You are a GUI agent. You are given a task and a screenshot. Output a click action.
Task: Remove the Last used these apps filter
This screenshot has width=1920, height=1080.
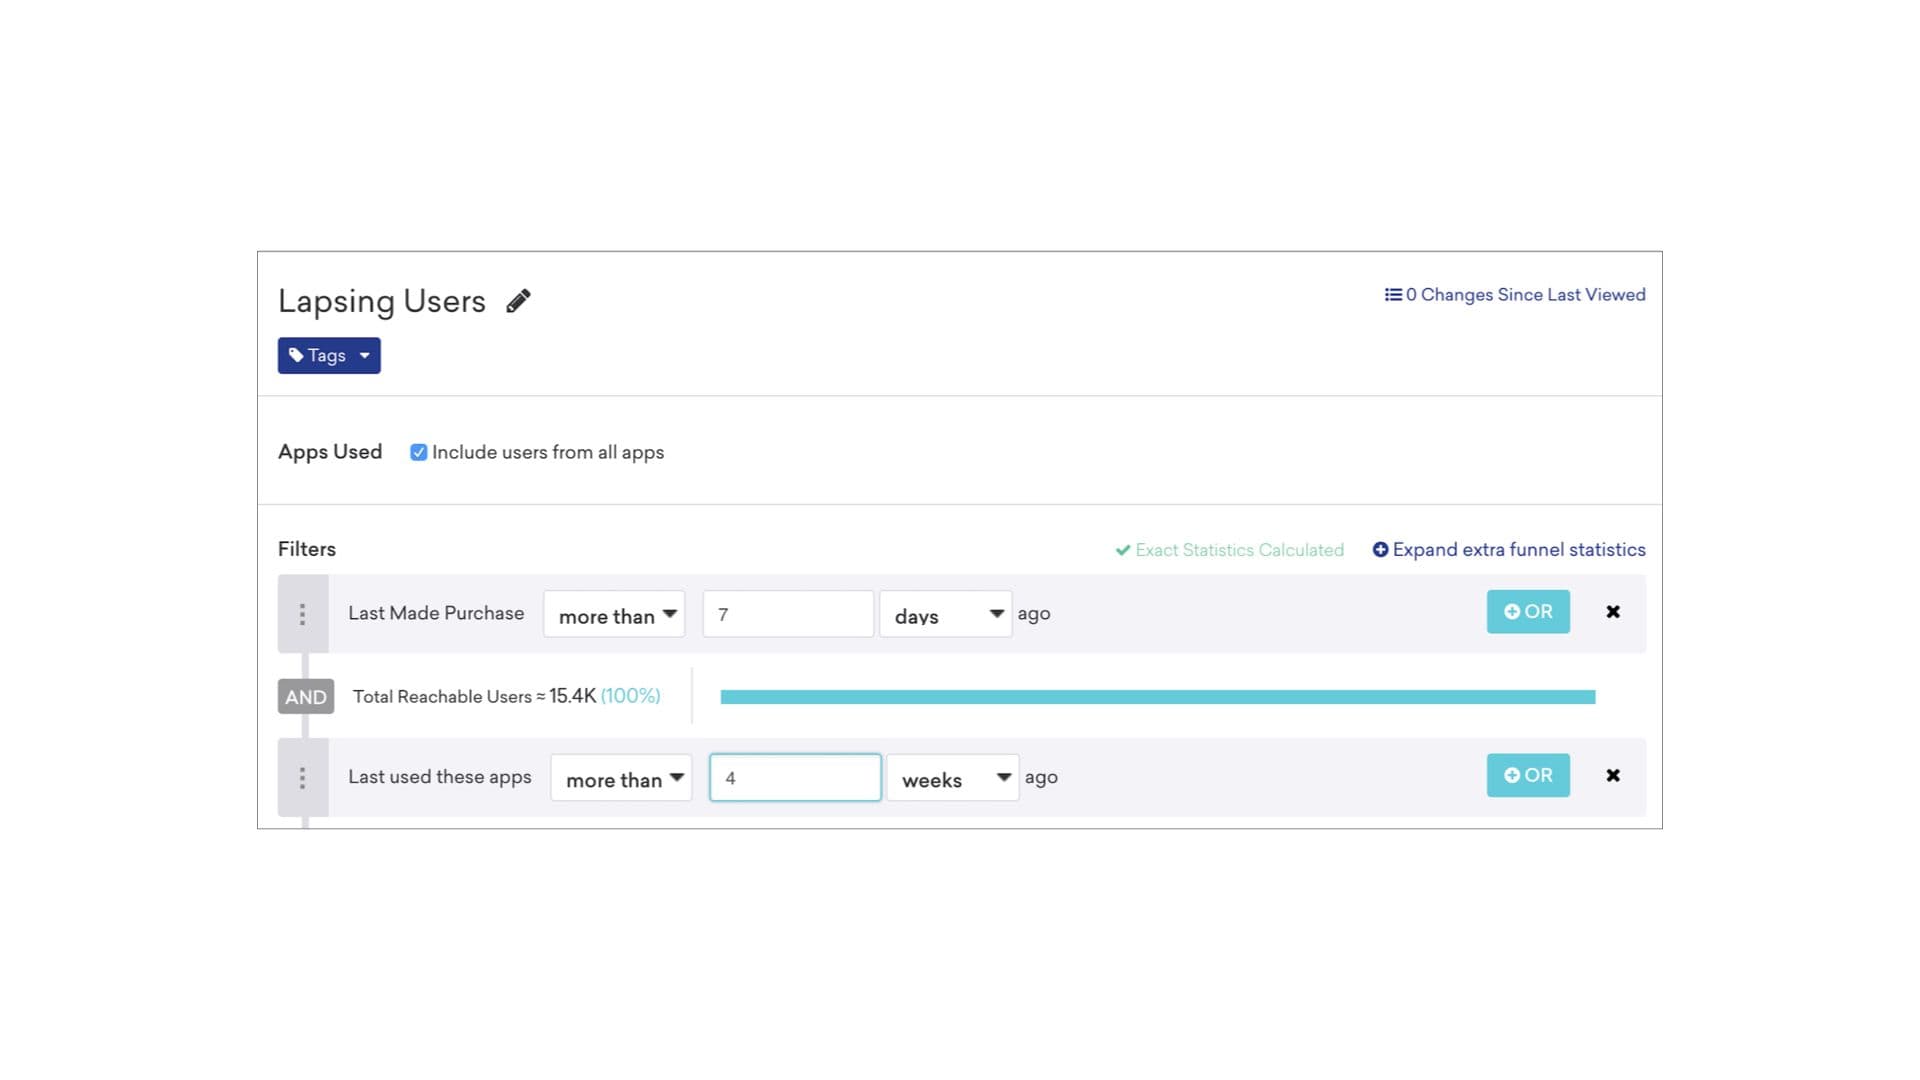pyautogui.click(x=1612, y=776)
